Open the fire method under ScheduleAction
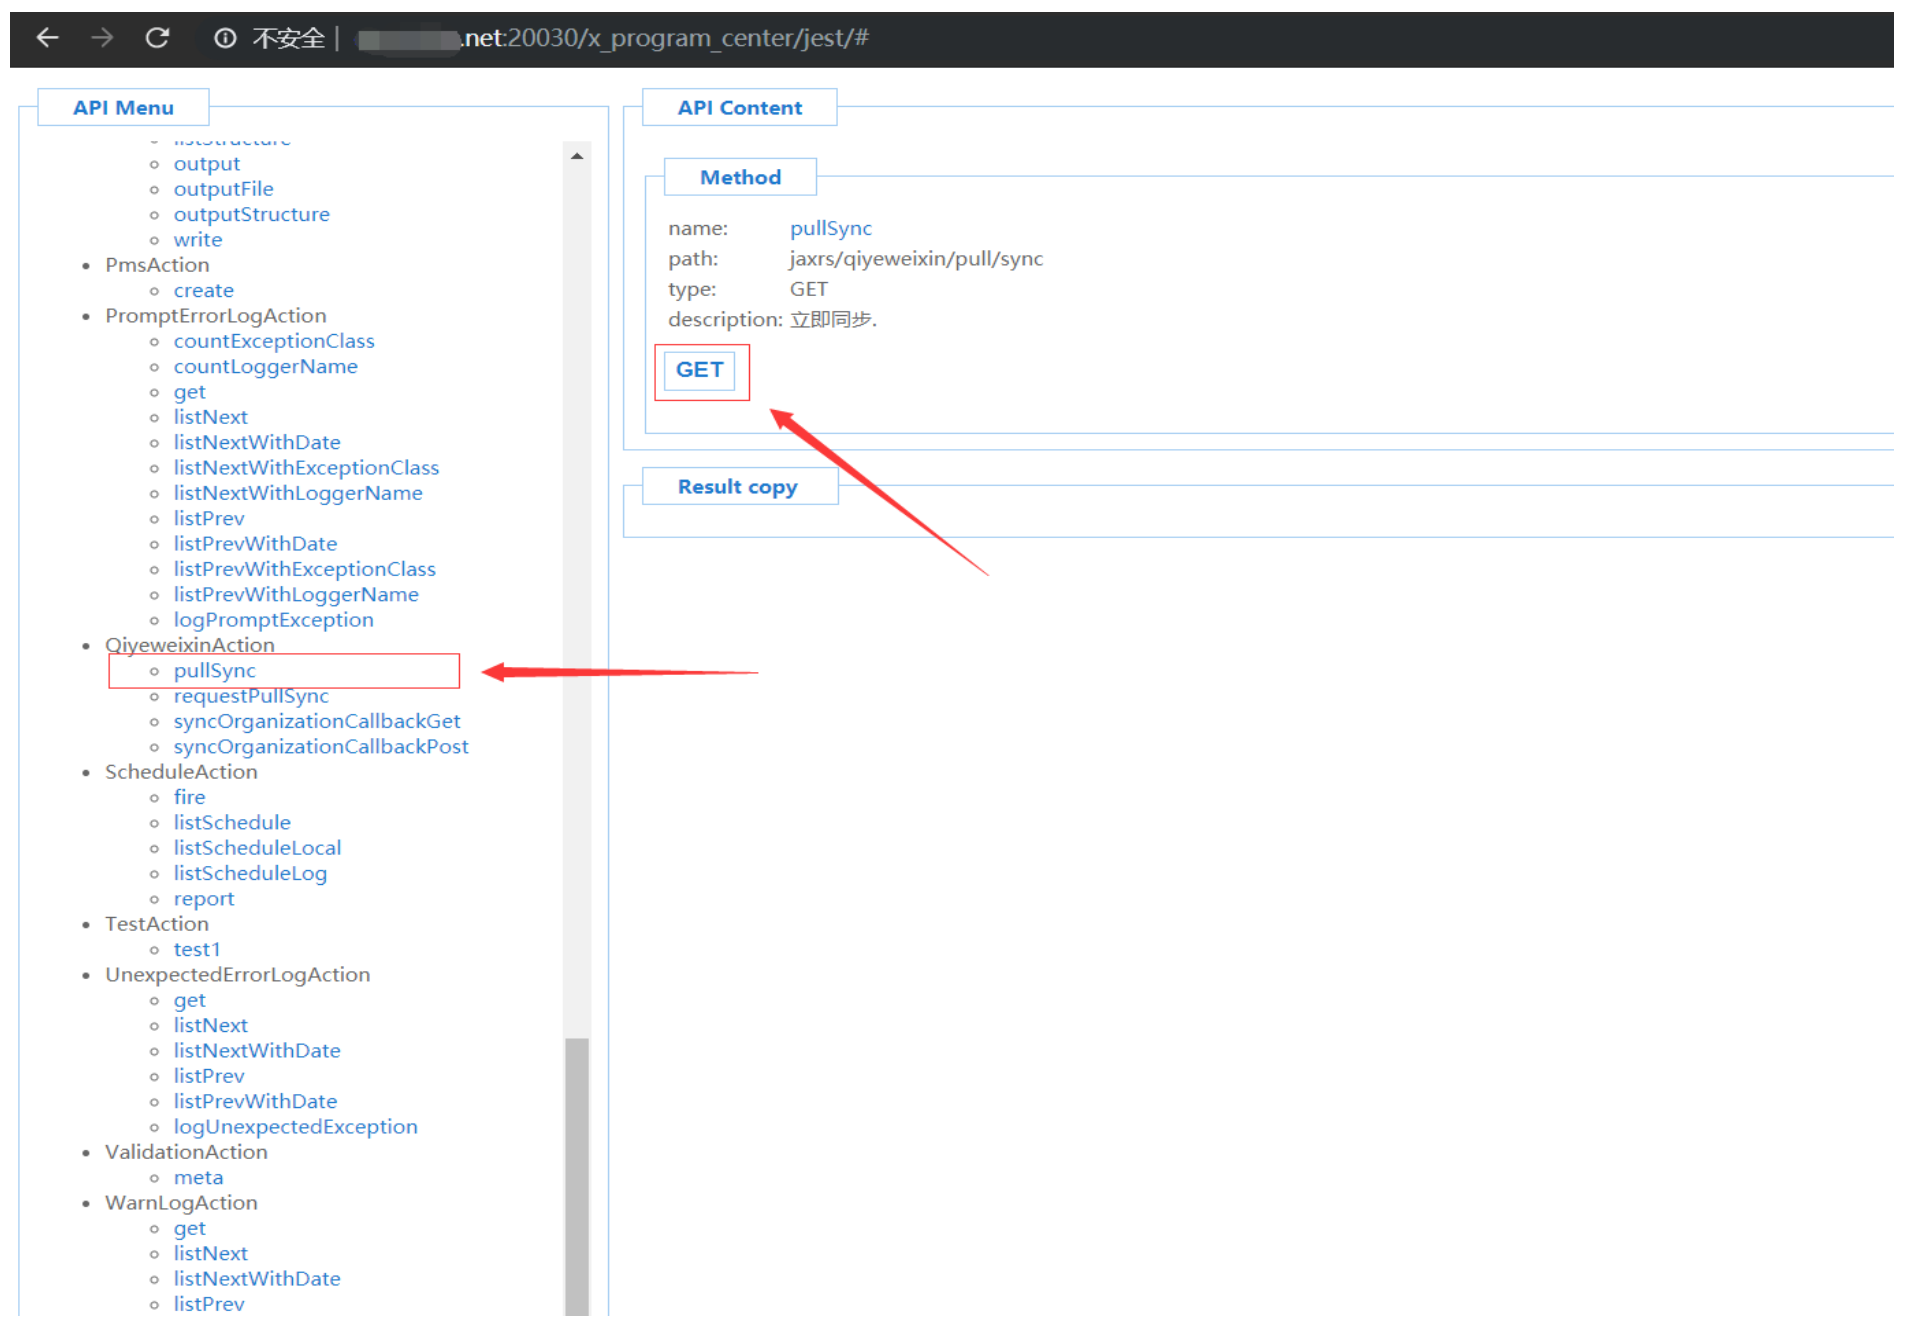 [189, 797]
